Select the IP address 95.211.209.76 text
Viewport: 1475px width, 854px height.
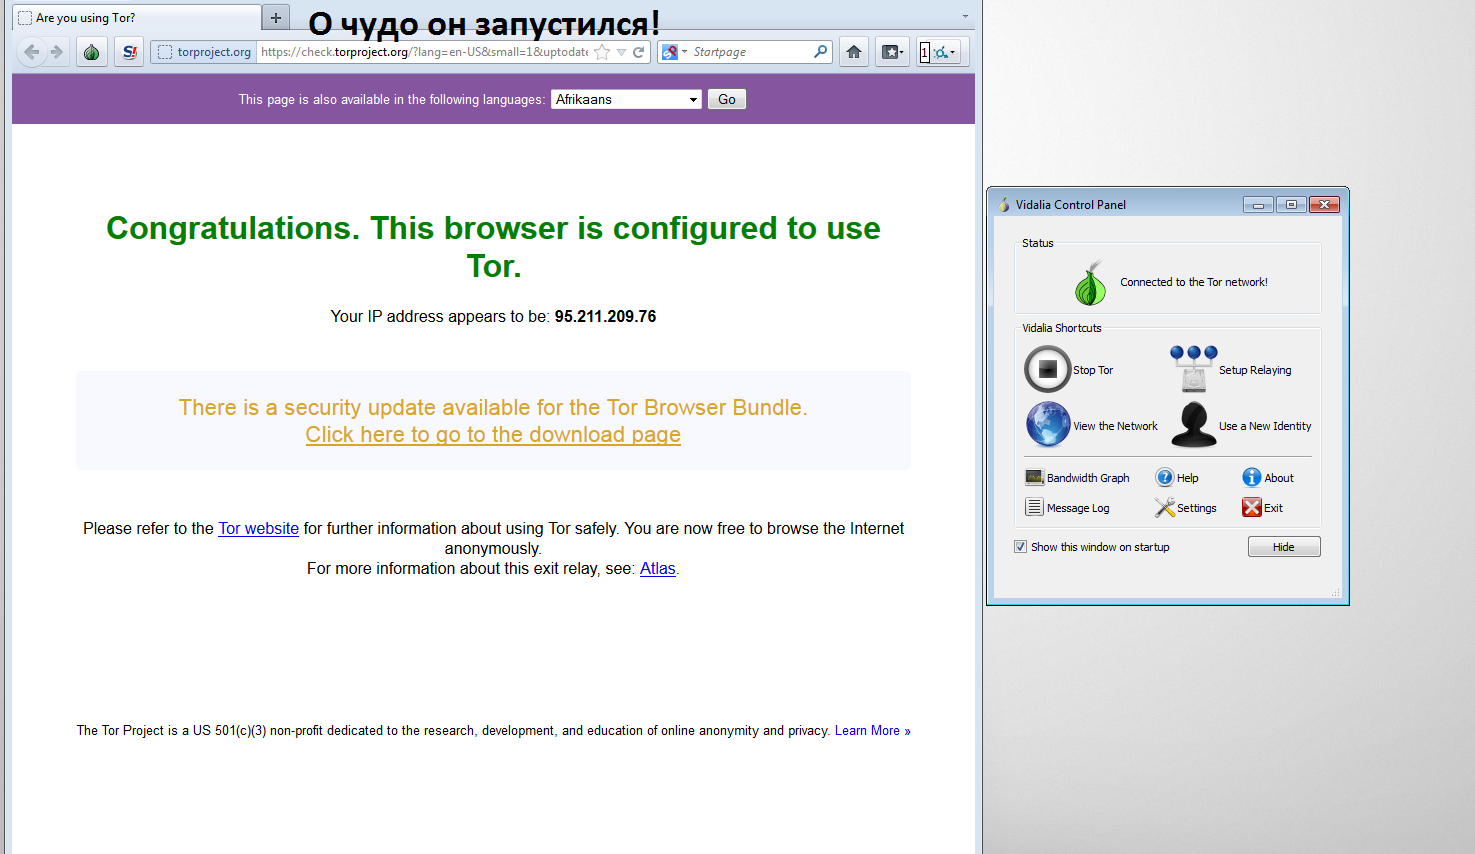pyautogui.click(x=605, y=316)
